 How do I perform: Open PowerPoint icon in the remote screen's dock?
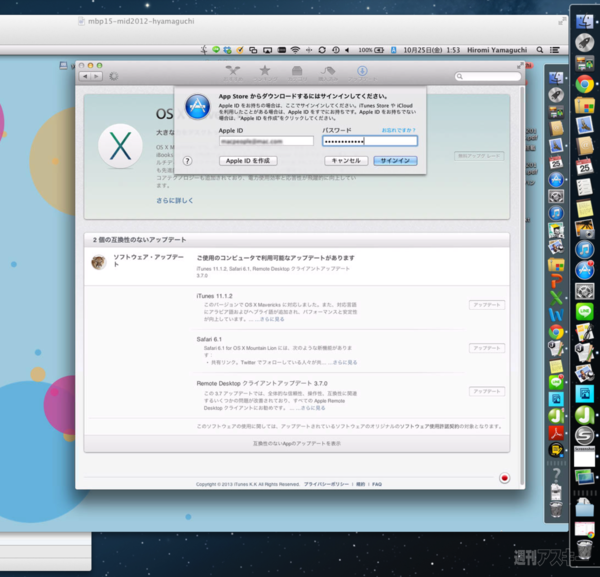point(556,282)
